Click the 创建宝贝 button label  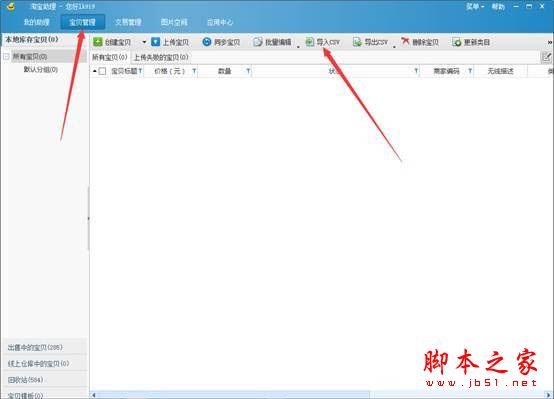point(118,42)
